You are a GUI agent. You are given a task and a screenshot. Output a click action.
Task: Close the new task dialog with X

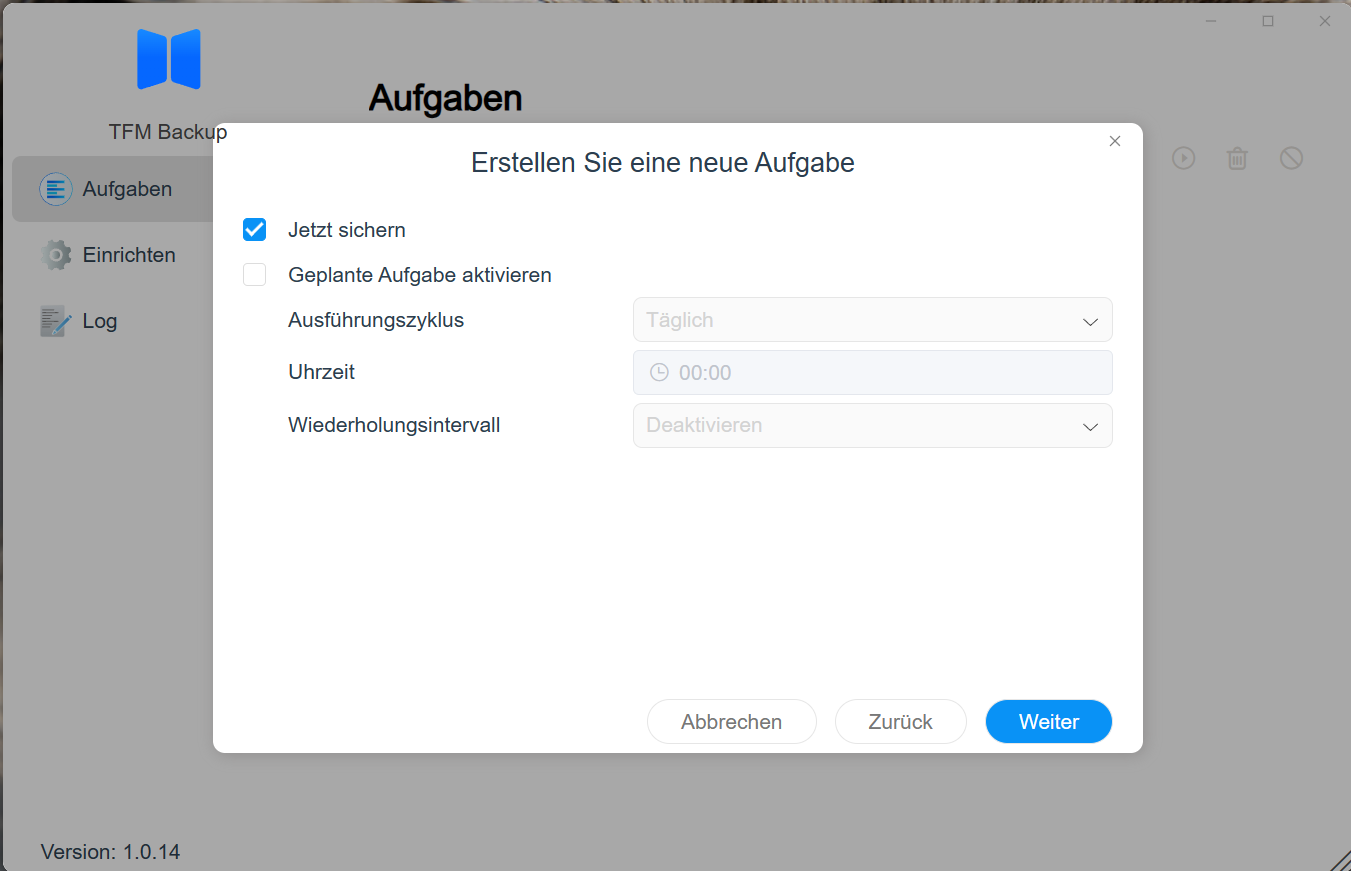[x=1115, y=141]
